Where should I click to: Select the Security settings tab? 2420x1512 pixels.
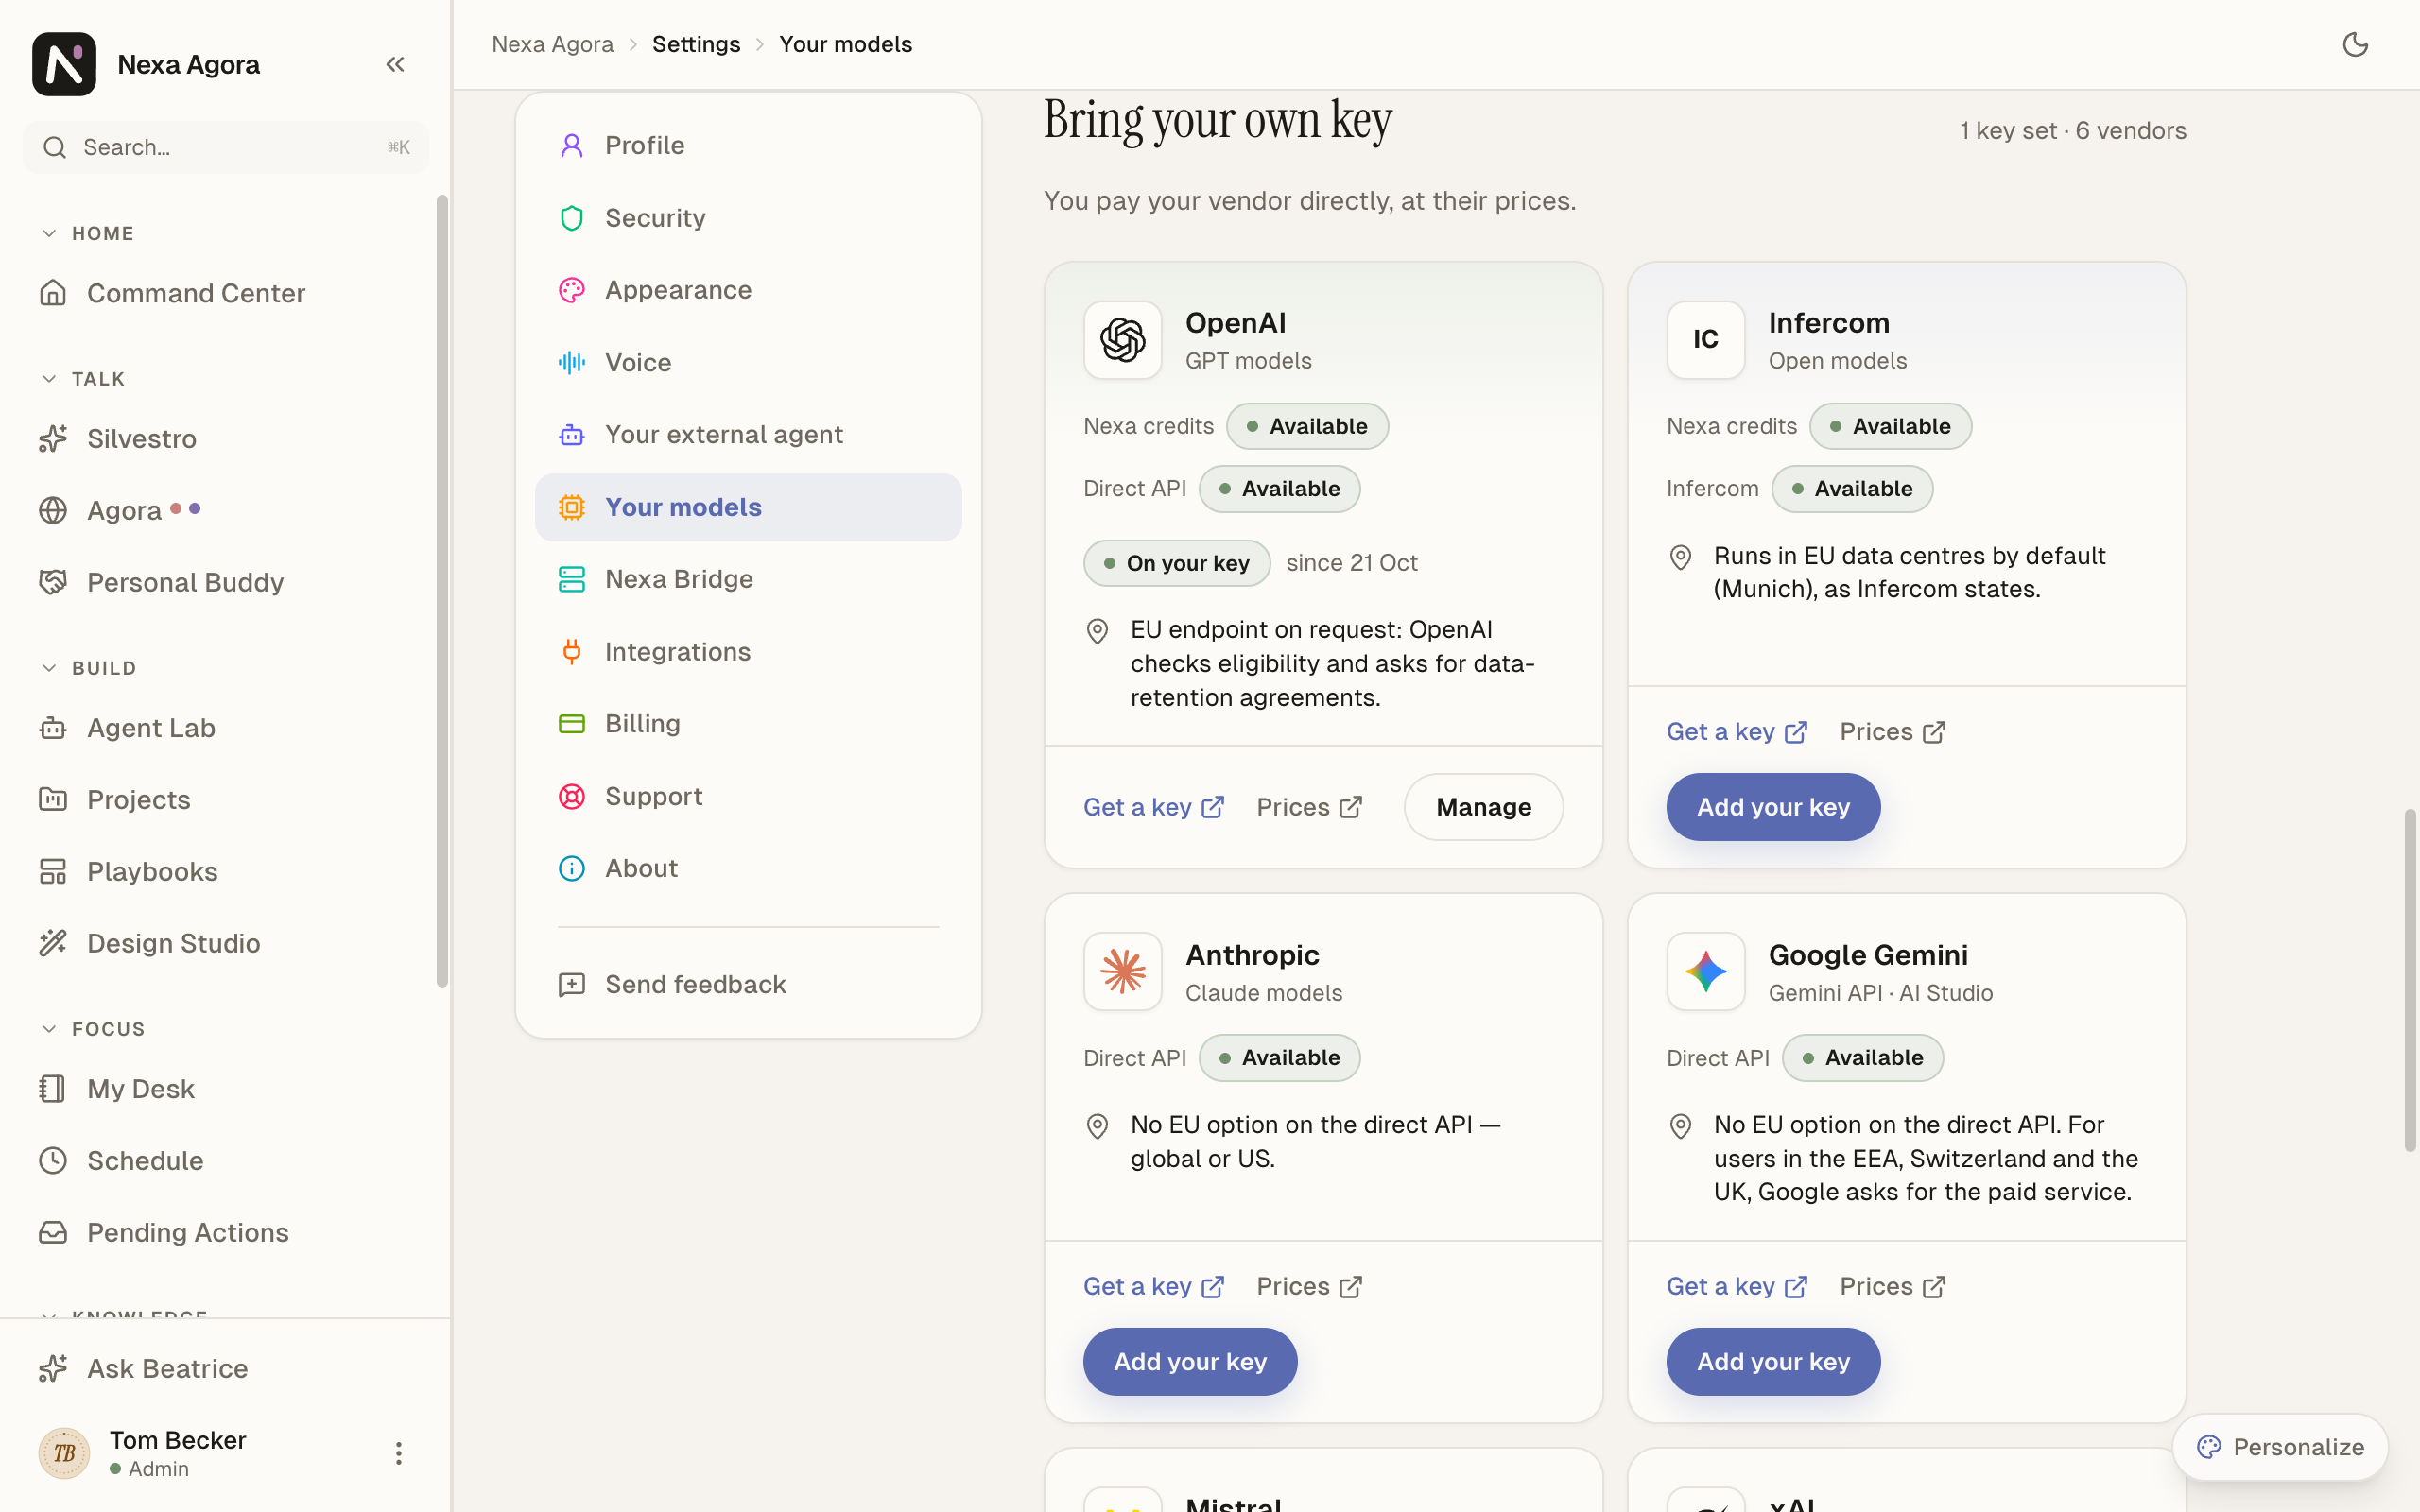tap(748, 218)
